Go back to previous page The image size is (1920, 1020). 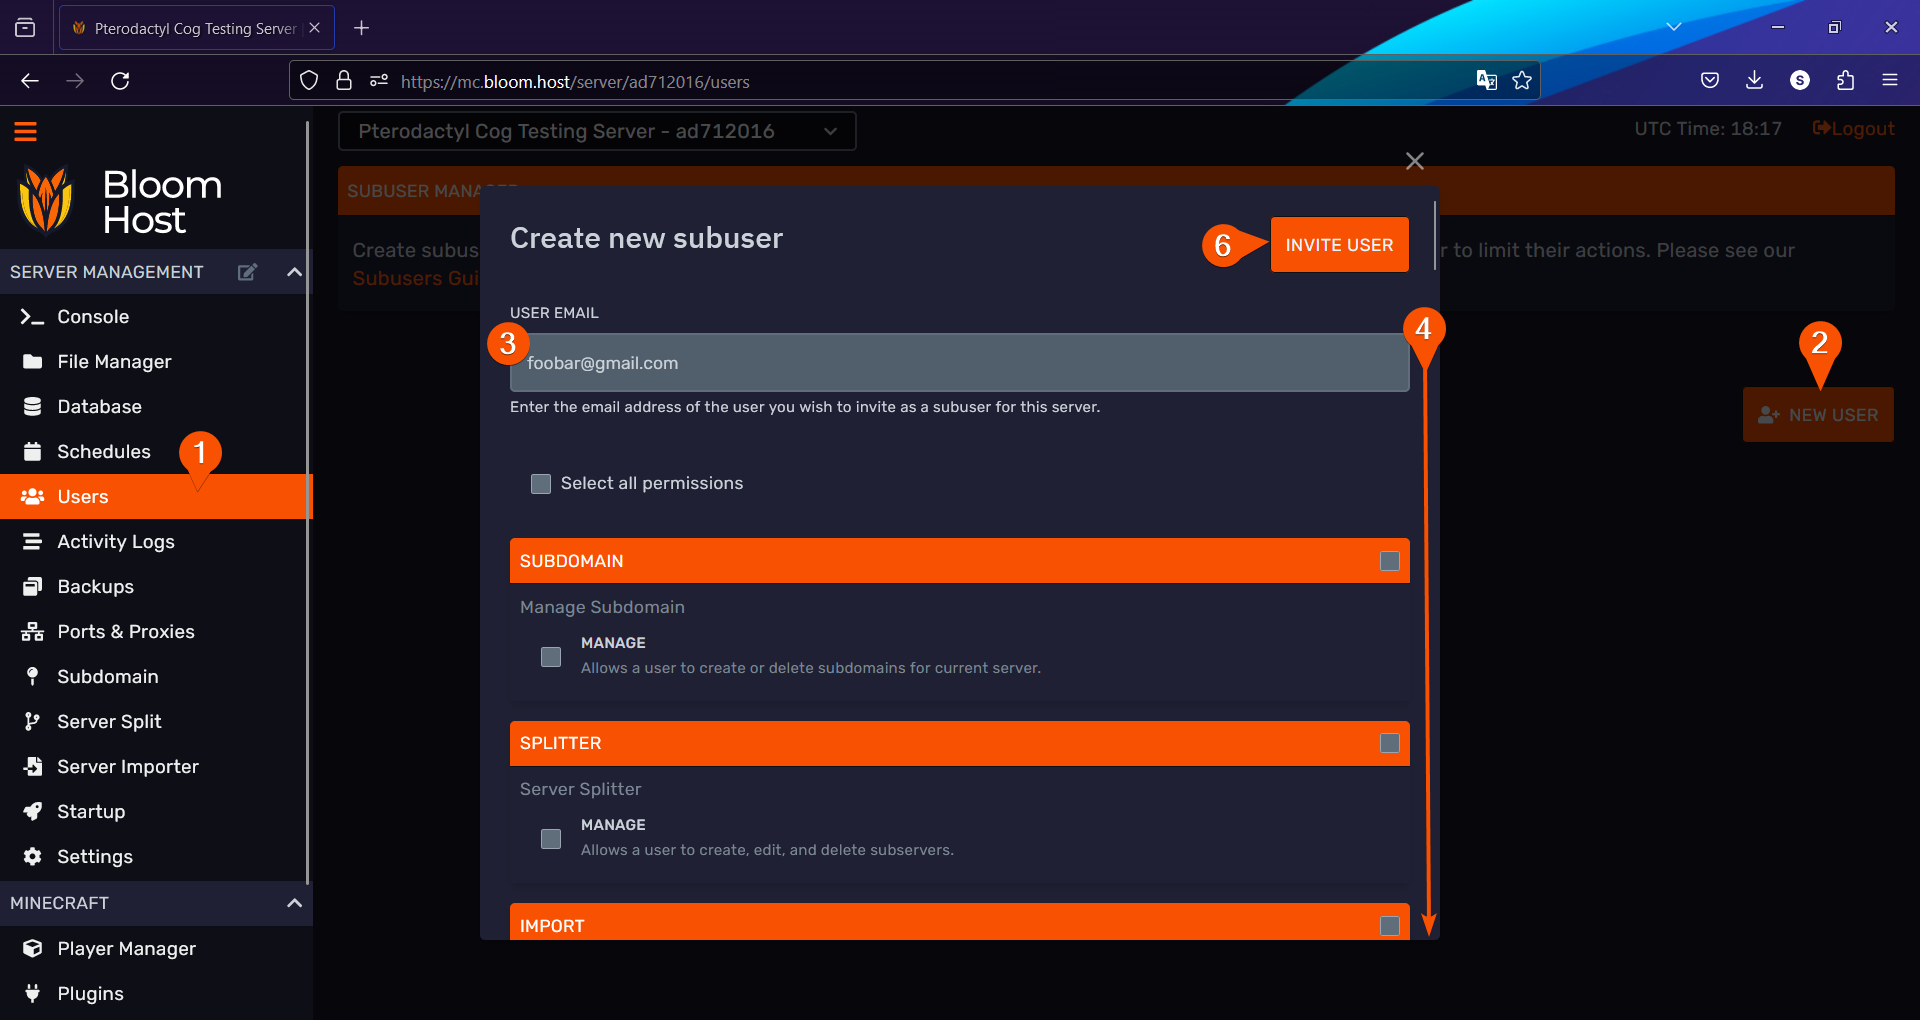click(x=30, y=81)
